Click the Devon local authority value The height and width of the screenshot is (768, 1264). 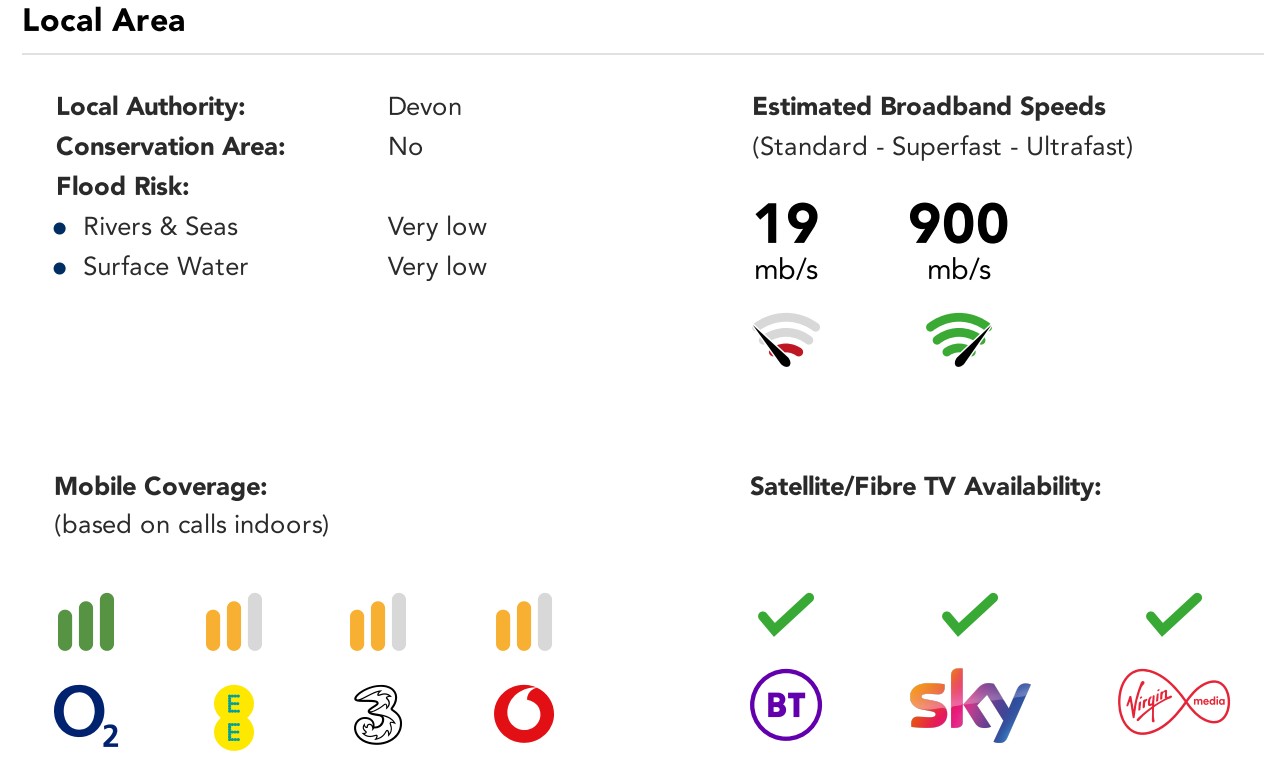(425, 107)
